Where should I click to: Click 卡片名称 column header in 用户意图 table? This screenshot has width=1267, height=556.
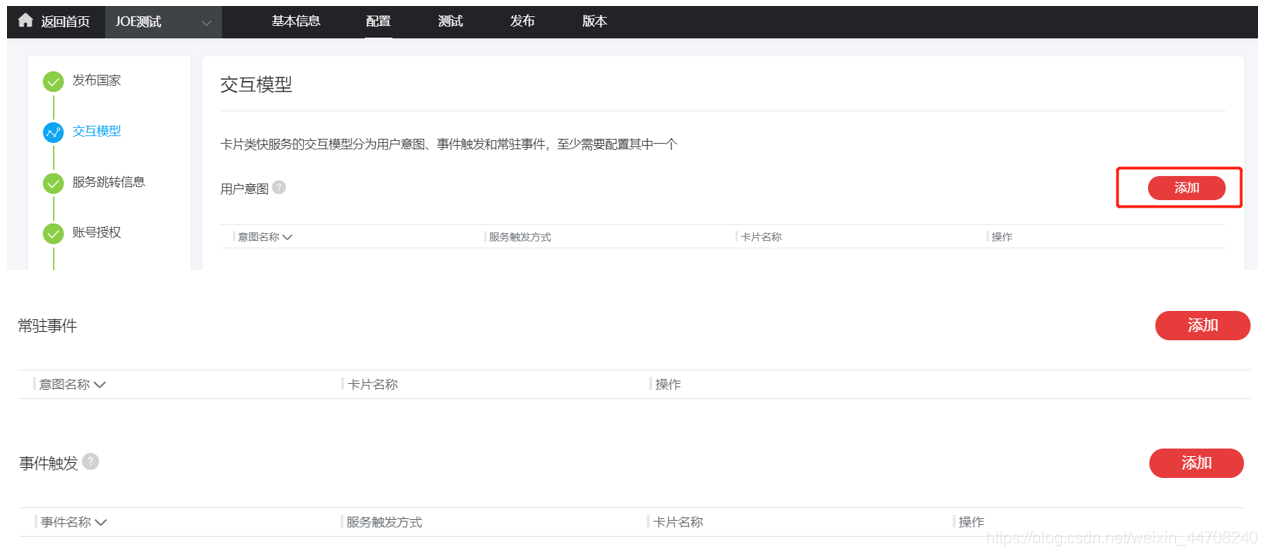coord(761,237)
